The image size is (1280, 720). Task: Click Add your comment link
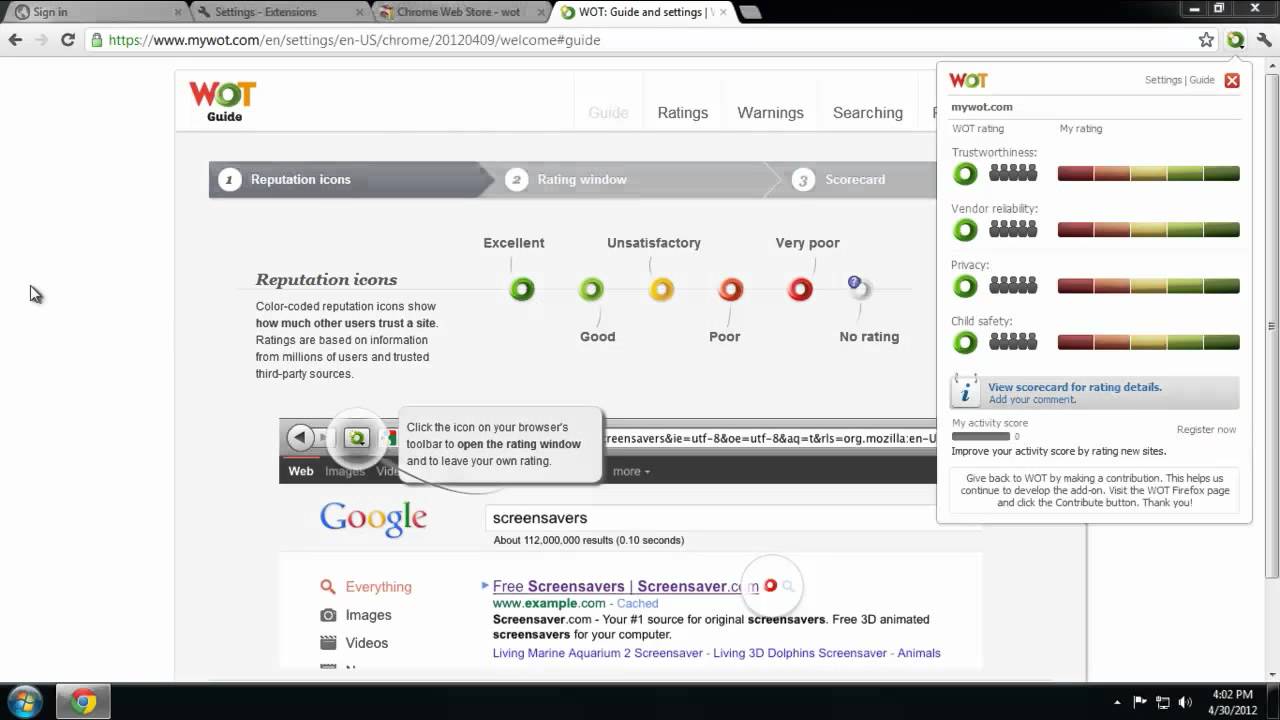click(1032, 400)
